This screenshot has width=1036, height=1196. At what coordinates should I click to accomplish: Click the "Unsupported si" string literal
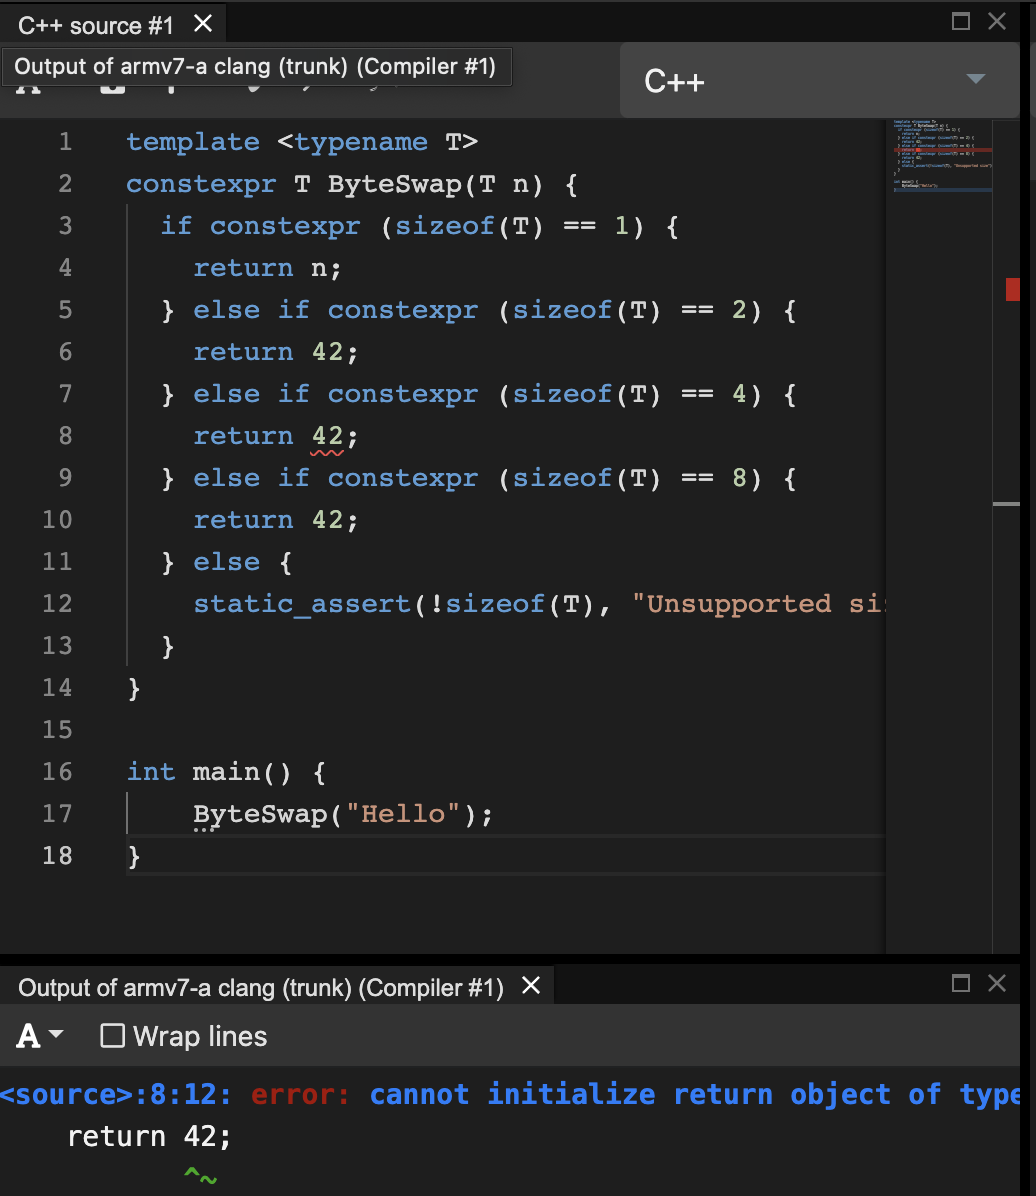pyautogui.click(x=758, y=604)
